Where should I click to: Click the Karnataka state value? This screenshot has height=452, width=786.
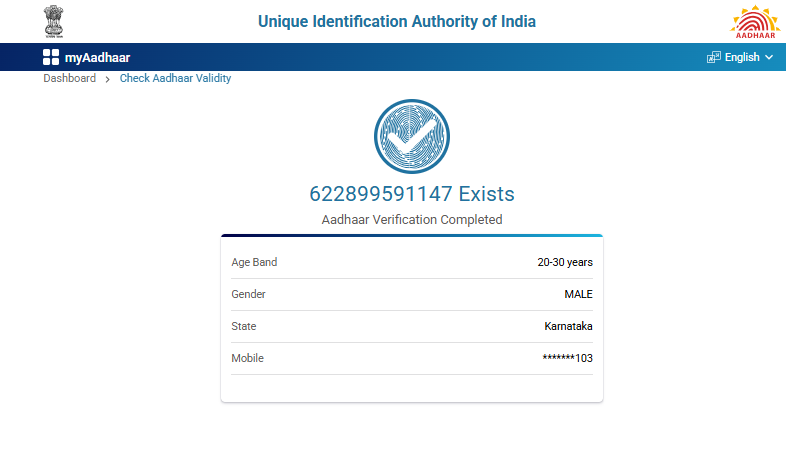[568, 326]
